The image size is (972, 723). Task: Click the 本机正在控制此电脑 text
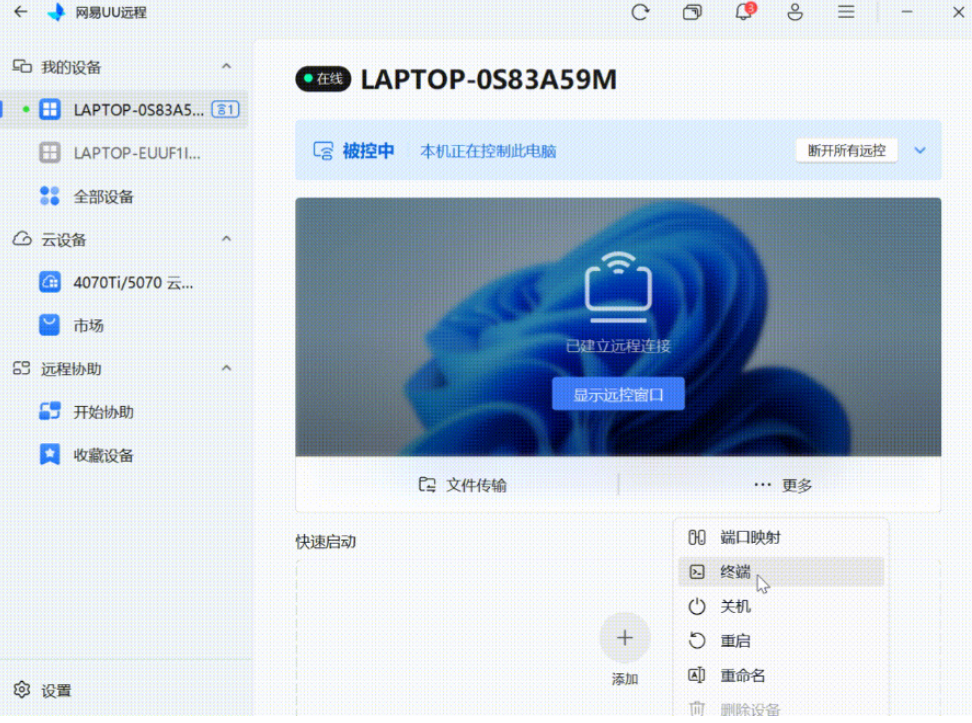tap(488, 151)
